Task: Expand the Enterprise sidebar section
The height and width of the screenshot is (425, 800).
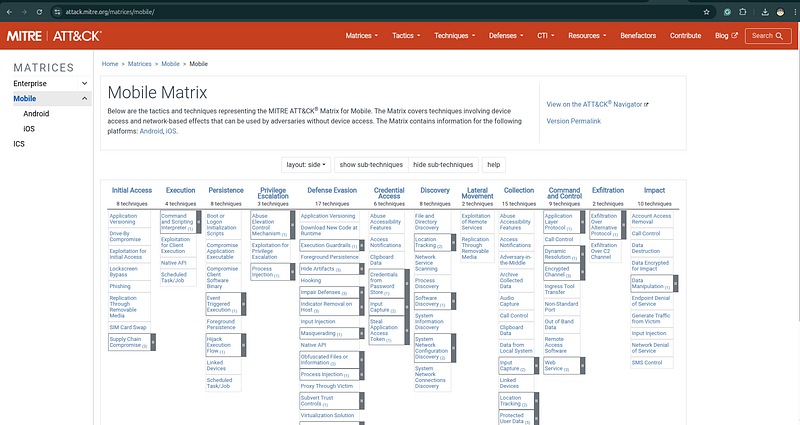Action: 85,83
